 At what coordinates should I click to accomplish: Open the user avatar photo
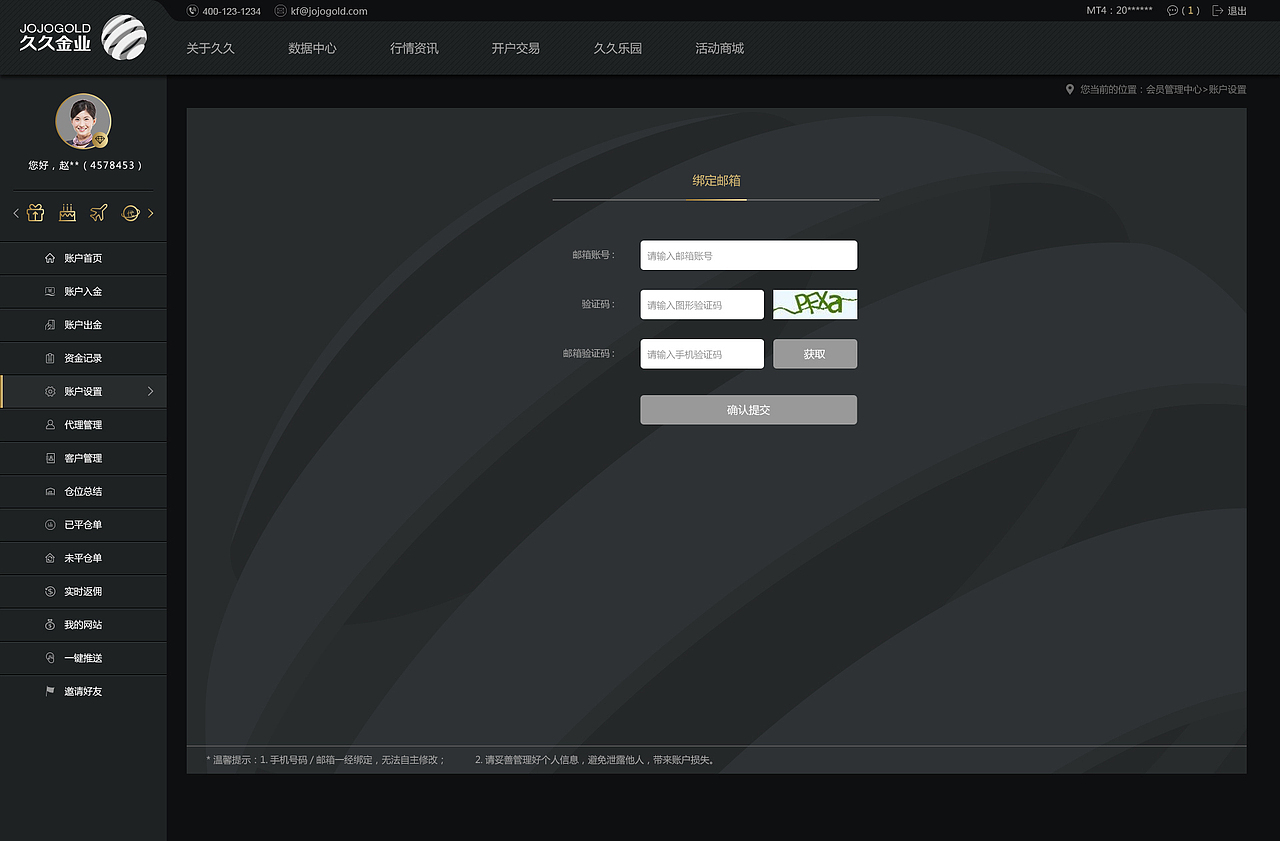[83, 121]
